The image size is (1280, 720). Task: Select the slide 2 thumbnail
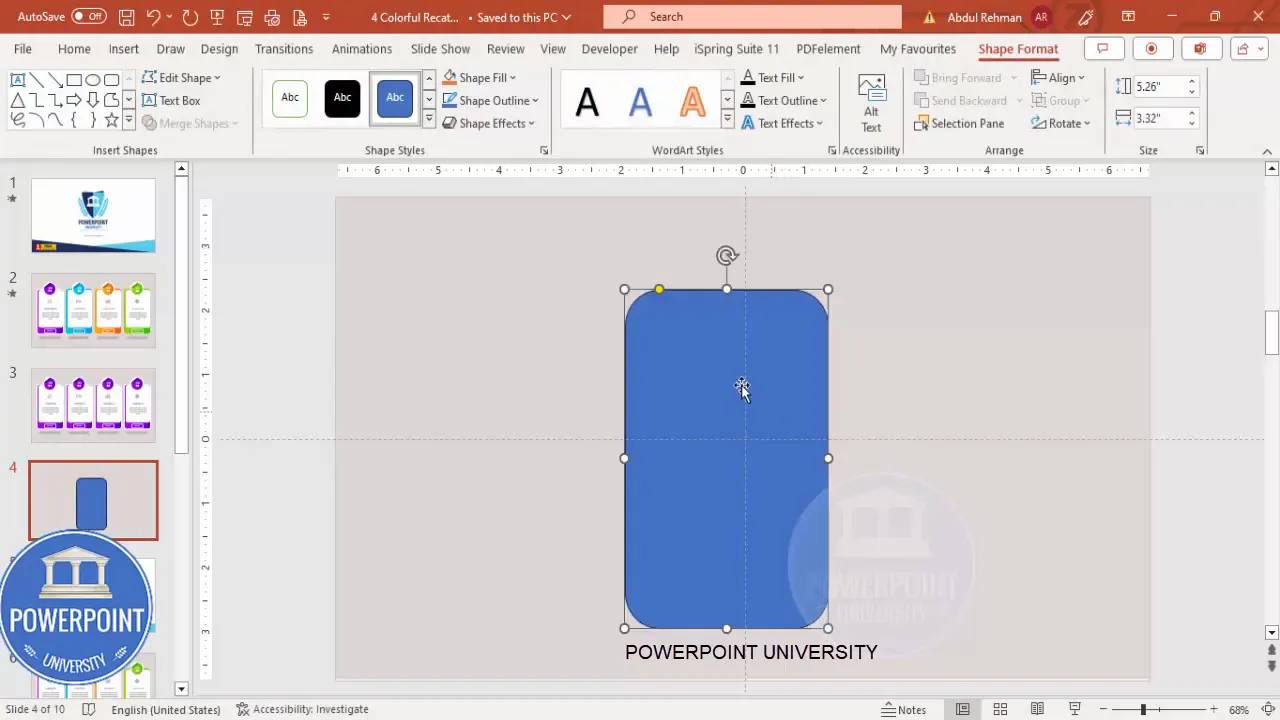pos(93,310)
